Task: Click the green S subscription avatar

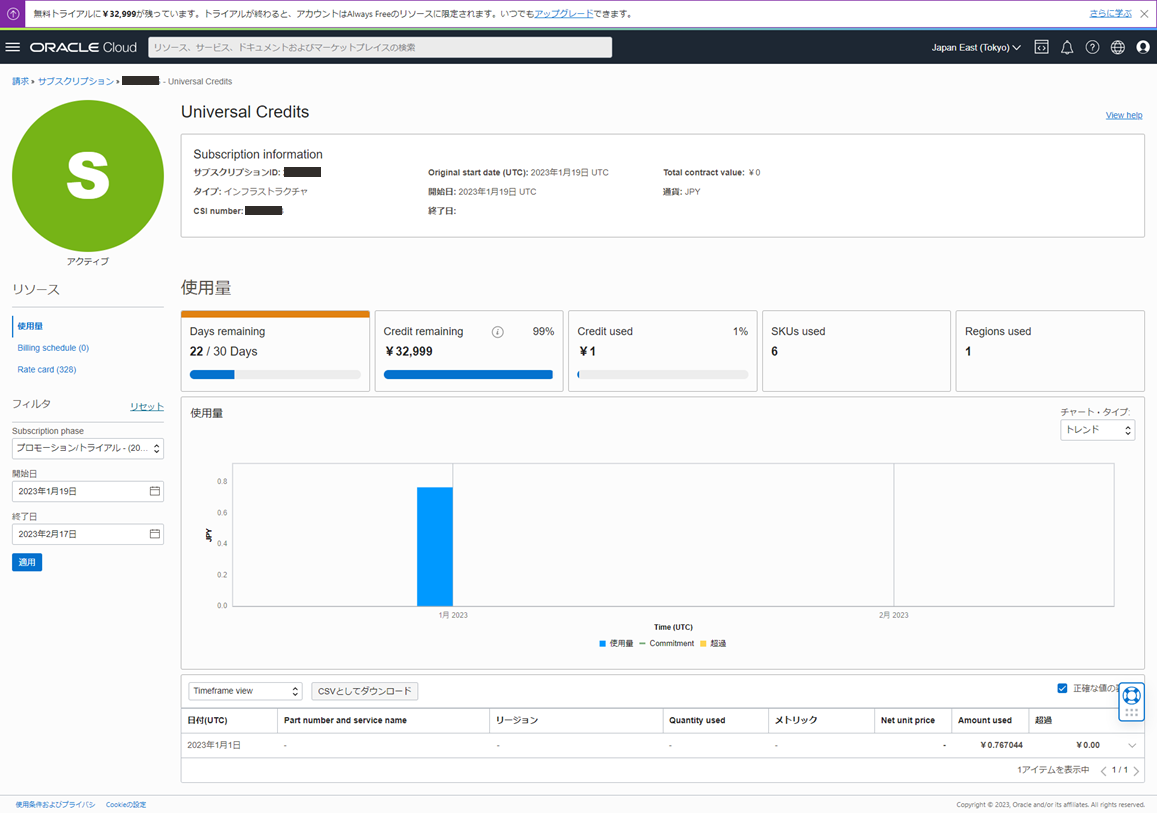Action: tap(88, 176)
